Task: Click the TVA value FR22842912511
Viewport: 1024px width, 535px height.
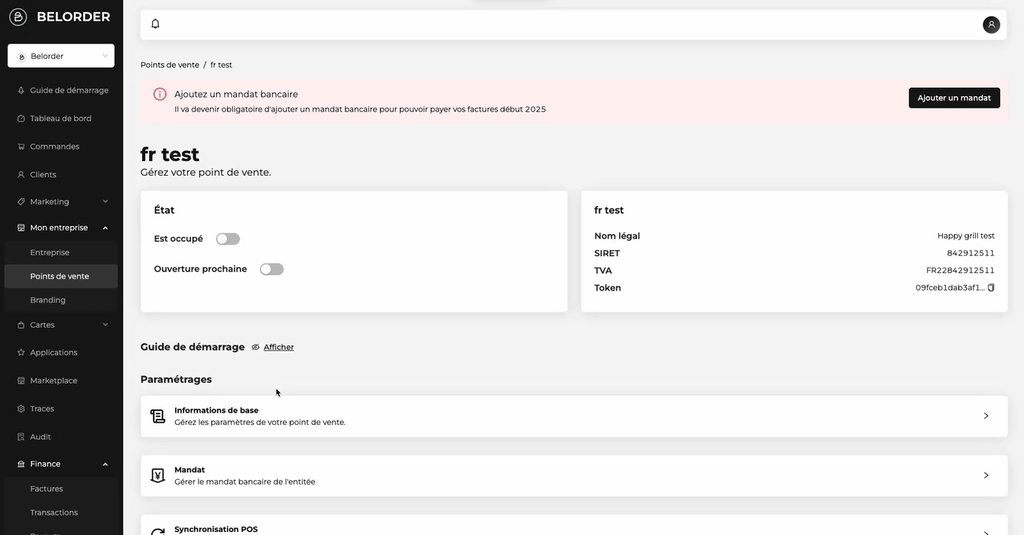Action: (960, 270)
